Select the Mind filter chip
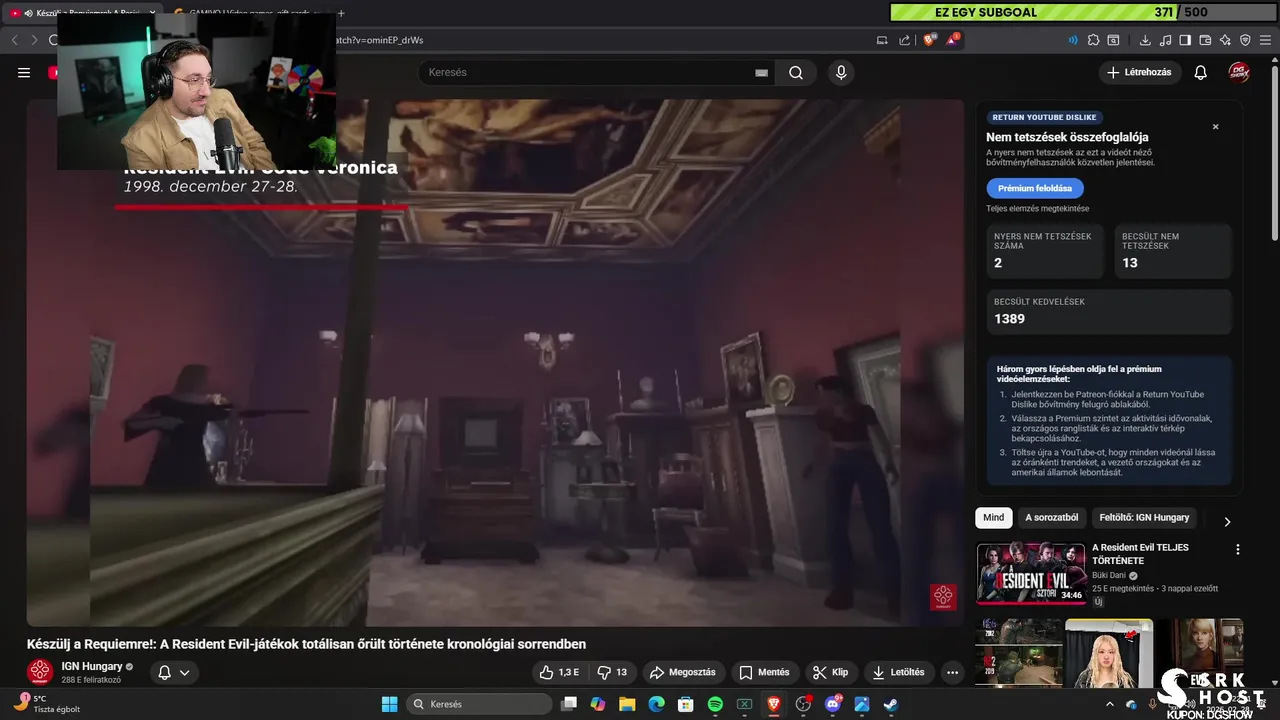 point(993,517)
